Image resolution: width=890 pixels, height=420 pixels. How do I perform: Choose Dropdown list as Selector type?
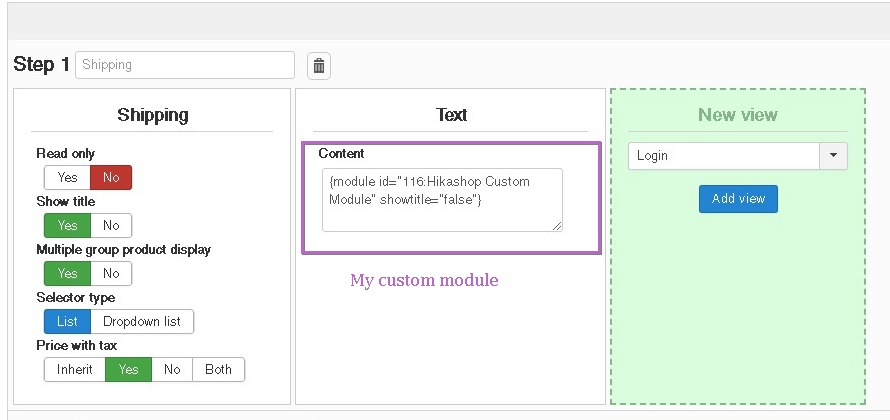(142, 322)
